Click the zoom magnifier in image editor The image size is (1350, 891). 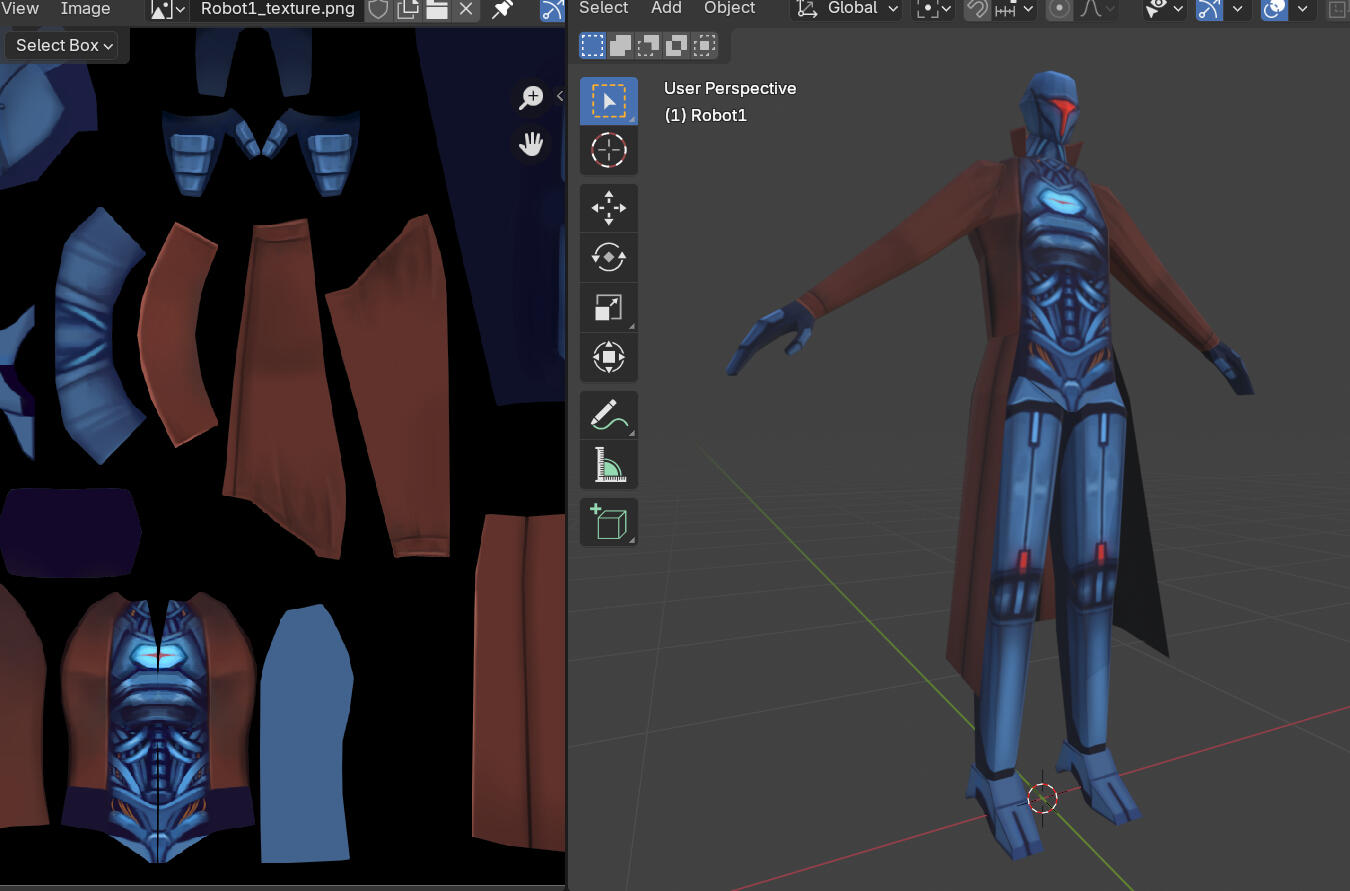531,97
